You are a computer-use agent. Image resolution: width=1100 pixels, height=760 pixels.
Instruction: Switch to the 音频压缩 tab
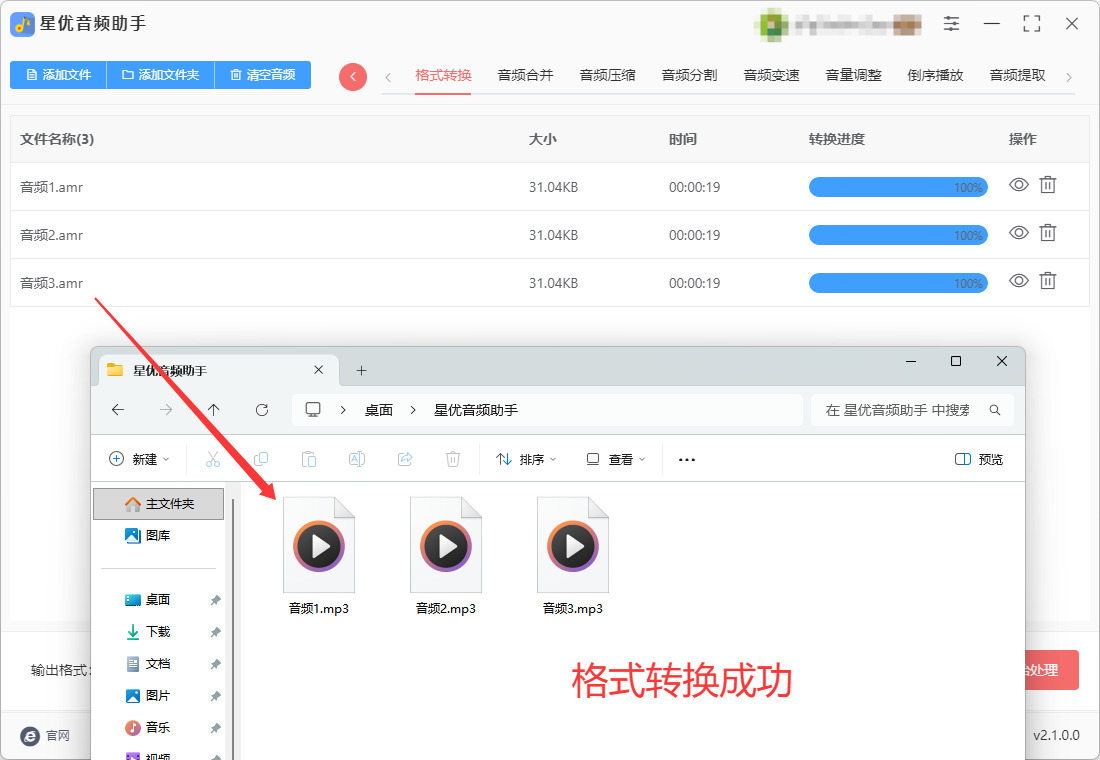(x=608, y=75)
